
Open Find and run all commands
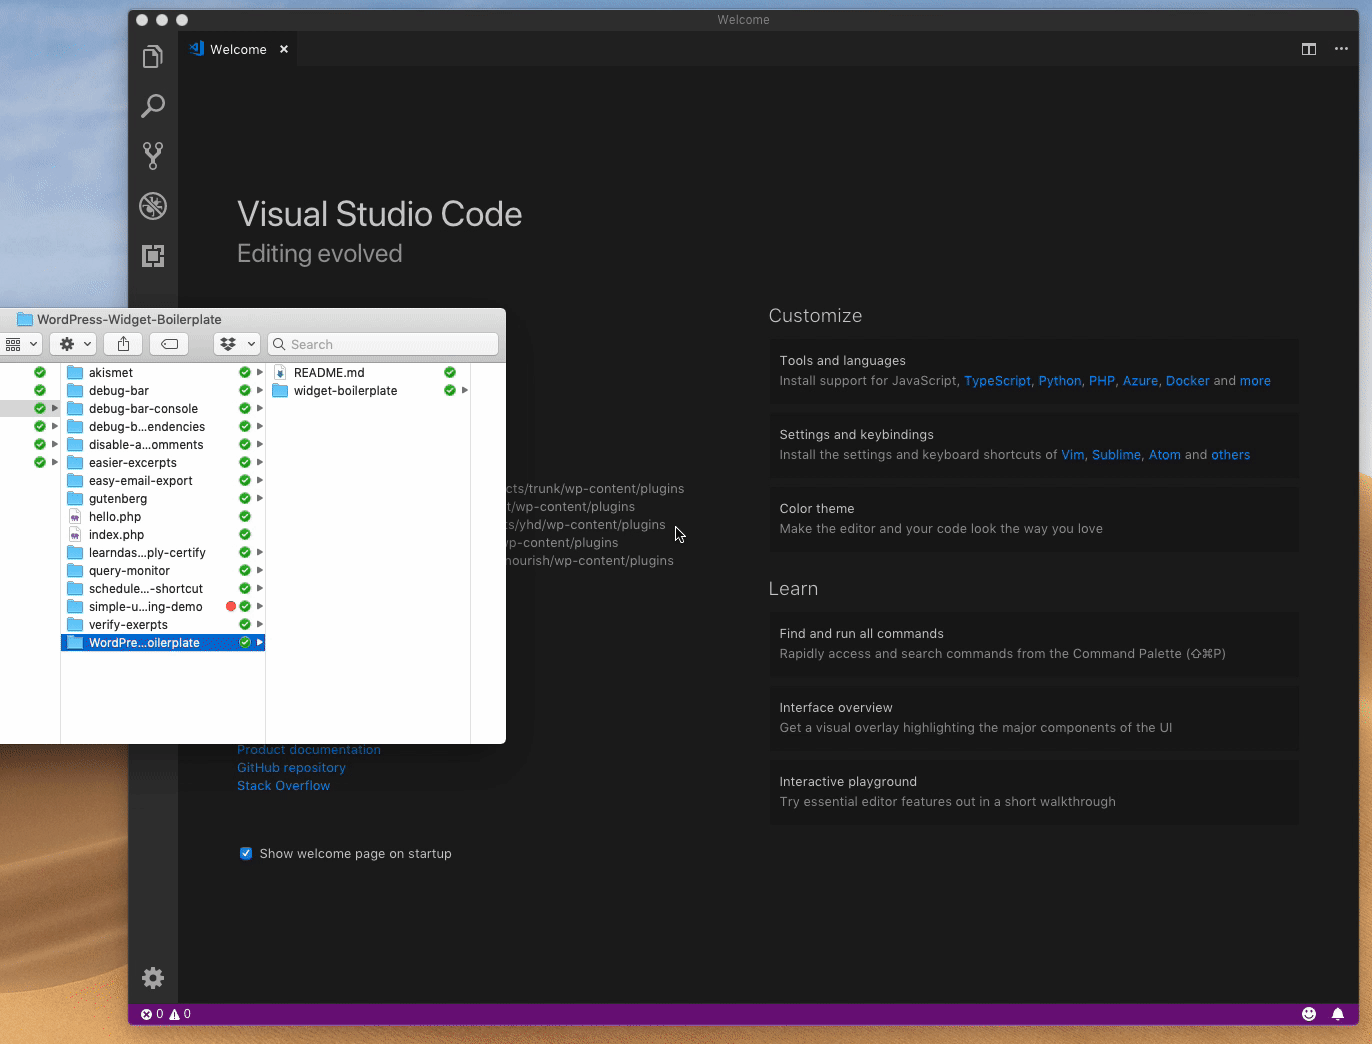pos(1034,644)
